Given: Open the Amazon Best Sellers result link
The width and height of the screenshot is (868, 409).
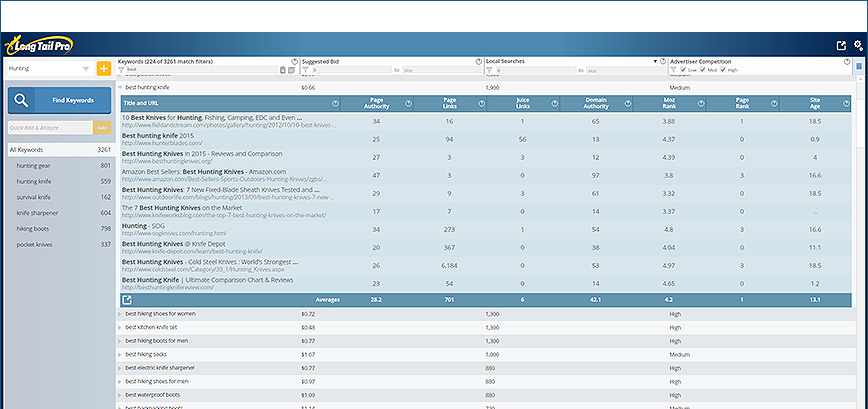Looking at the screenshot, I should tap(204, 172).
